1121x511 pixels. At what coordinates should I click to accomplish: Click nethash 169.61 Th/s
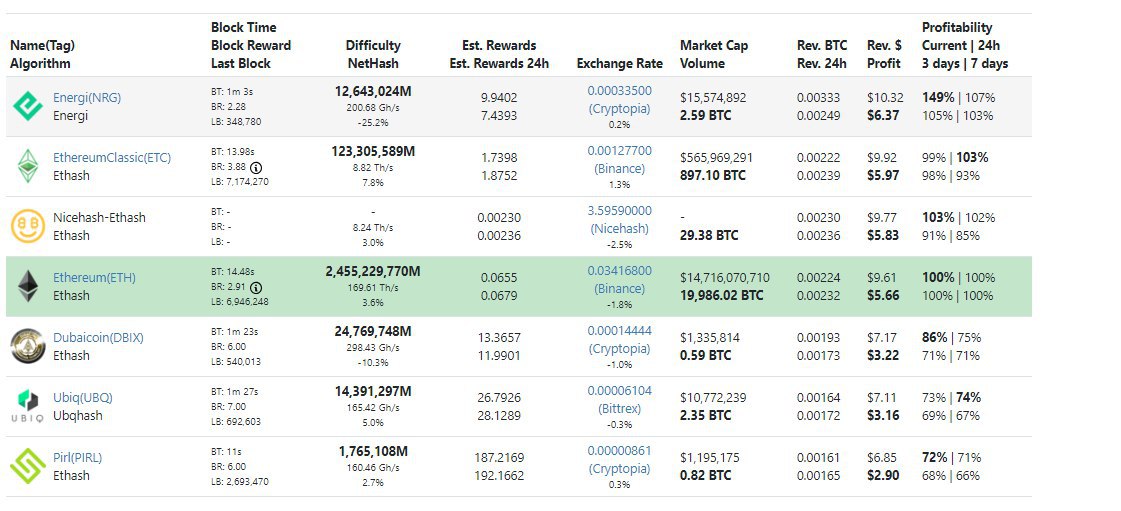[x=373, y=288]
